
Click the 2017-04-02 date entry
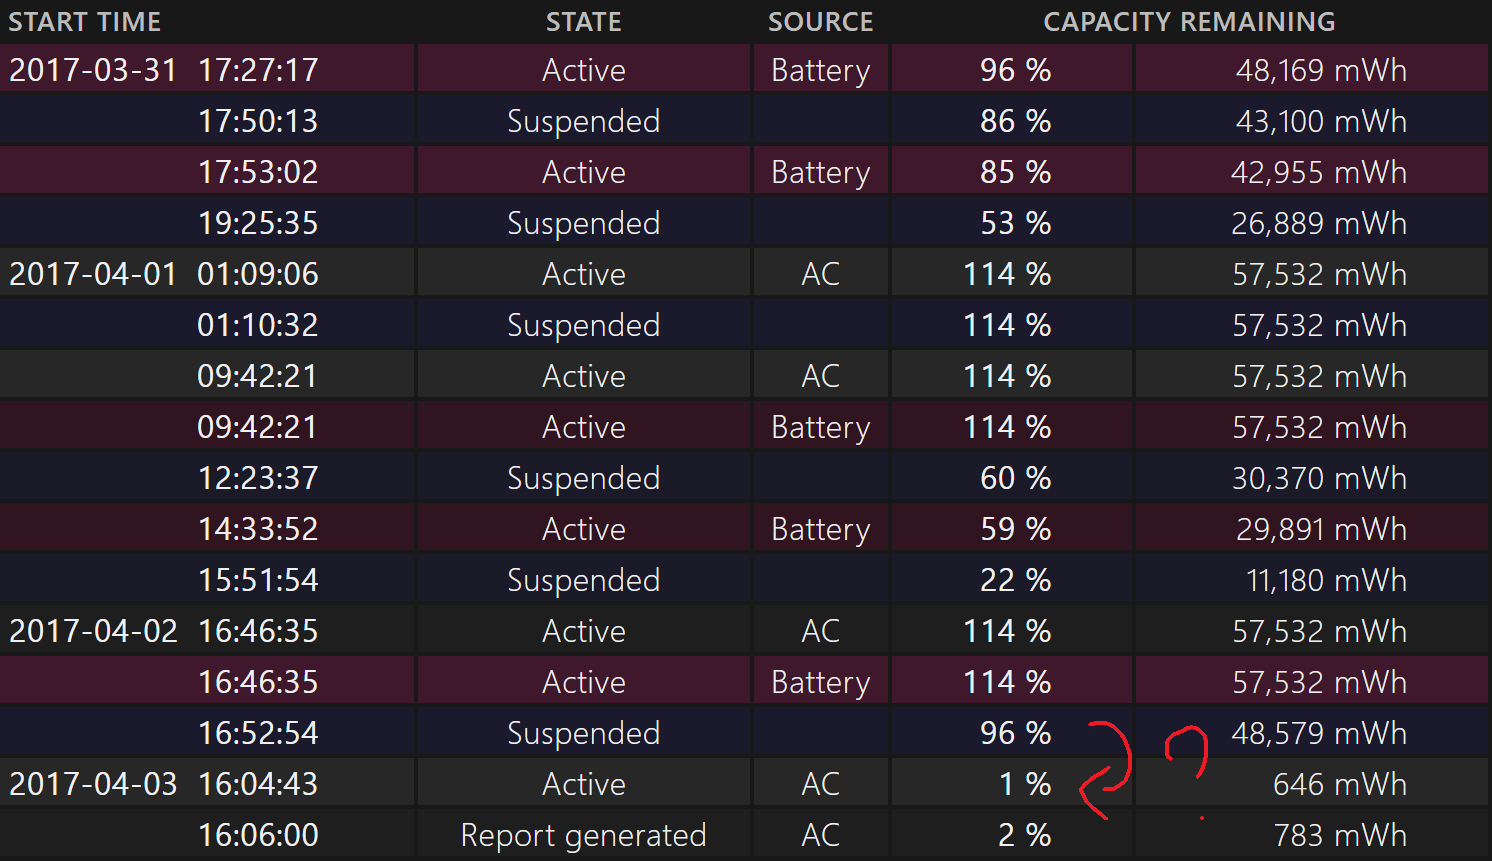coord(93,631)
